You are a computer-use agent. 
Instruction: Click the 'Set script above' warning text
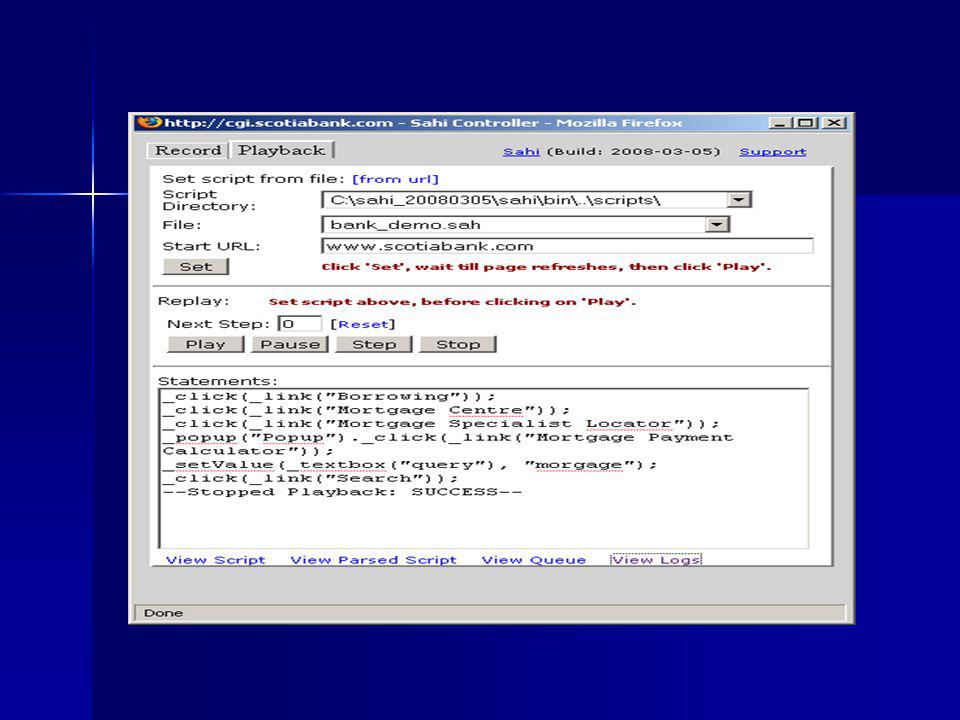click(x=452, y=301)
